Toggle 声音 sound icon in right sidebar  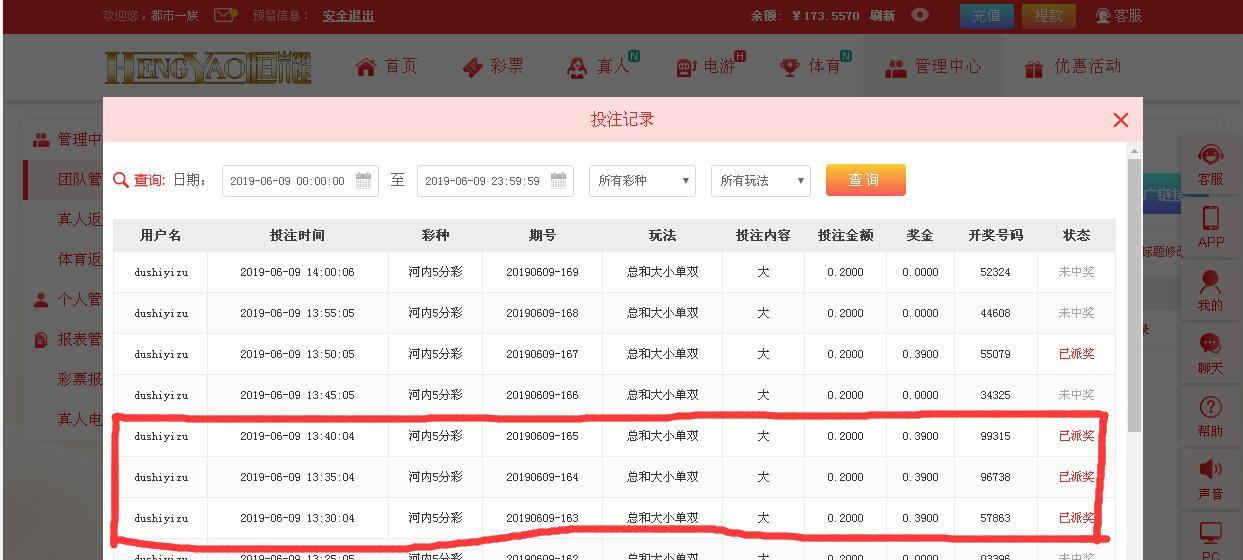coord(1210,480)
